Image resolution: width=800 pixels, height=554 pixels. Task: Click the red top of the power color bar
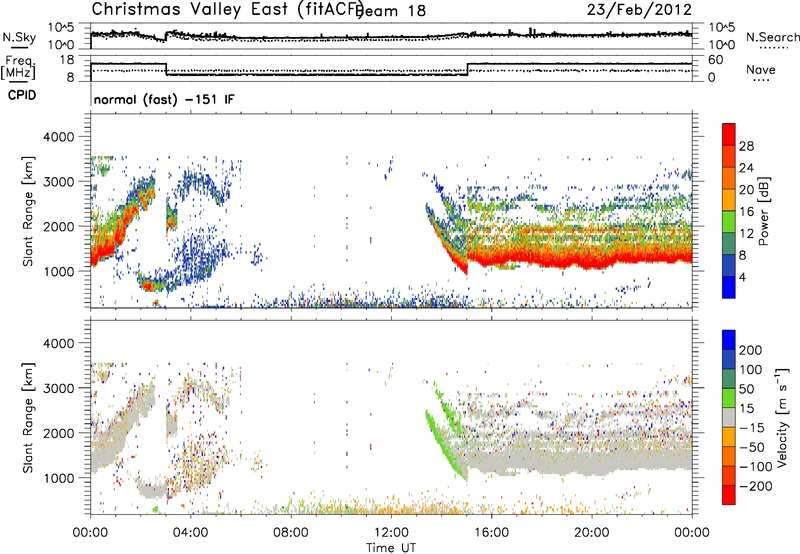pos(729,134)
